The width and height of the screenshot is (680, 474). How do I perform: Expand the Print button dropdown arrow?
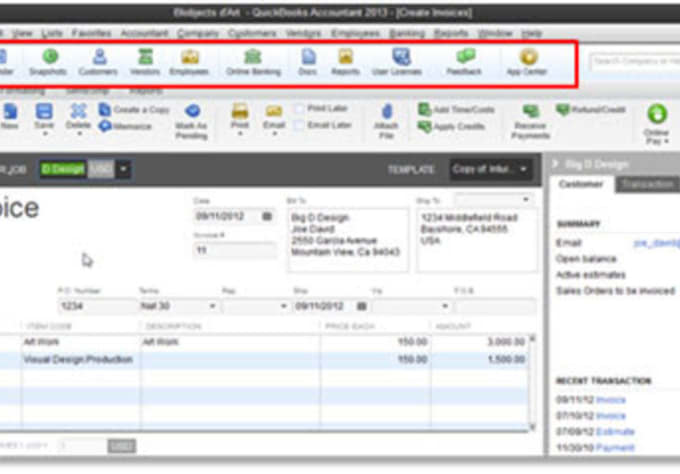point(240,134)
